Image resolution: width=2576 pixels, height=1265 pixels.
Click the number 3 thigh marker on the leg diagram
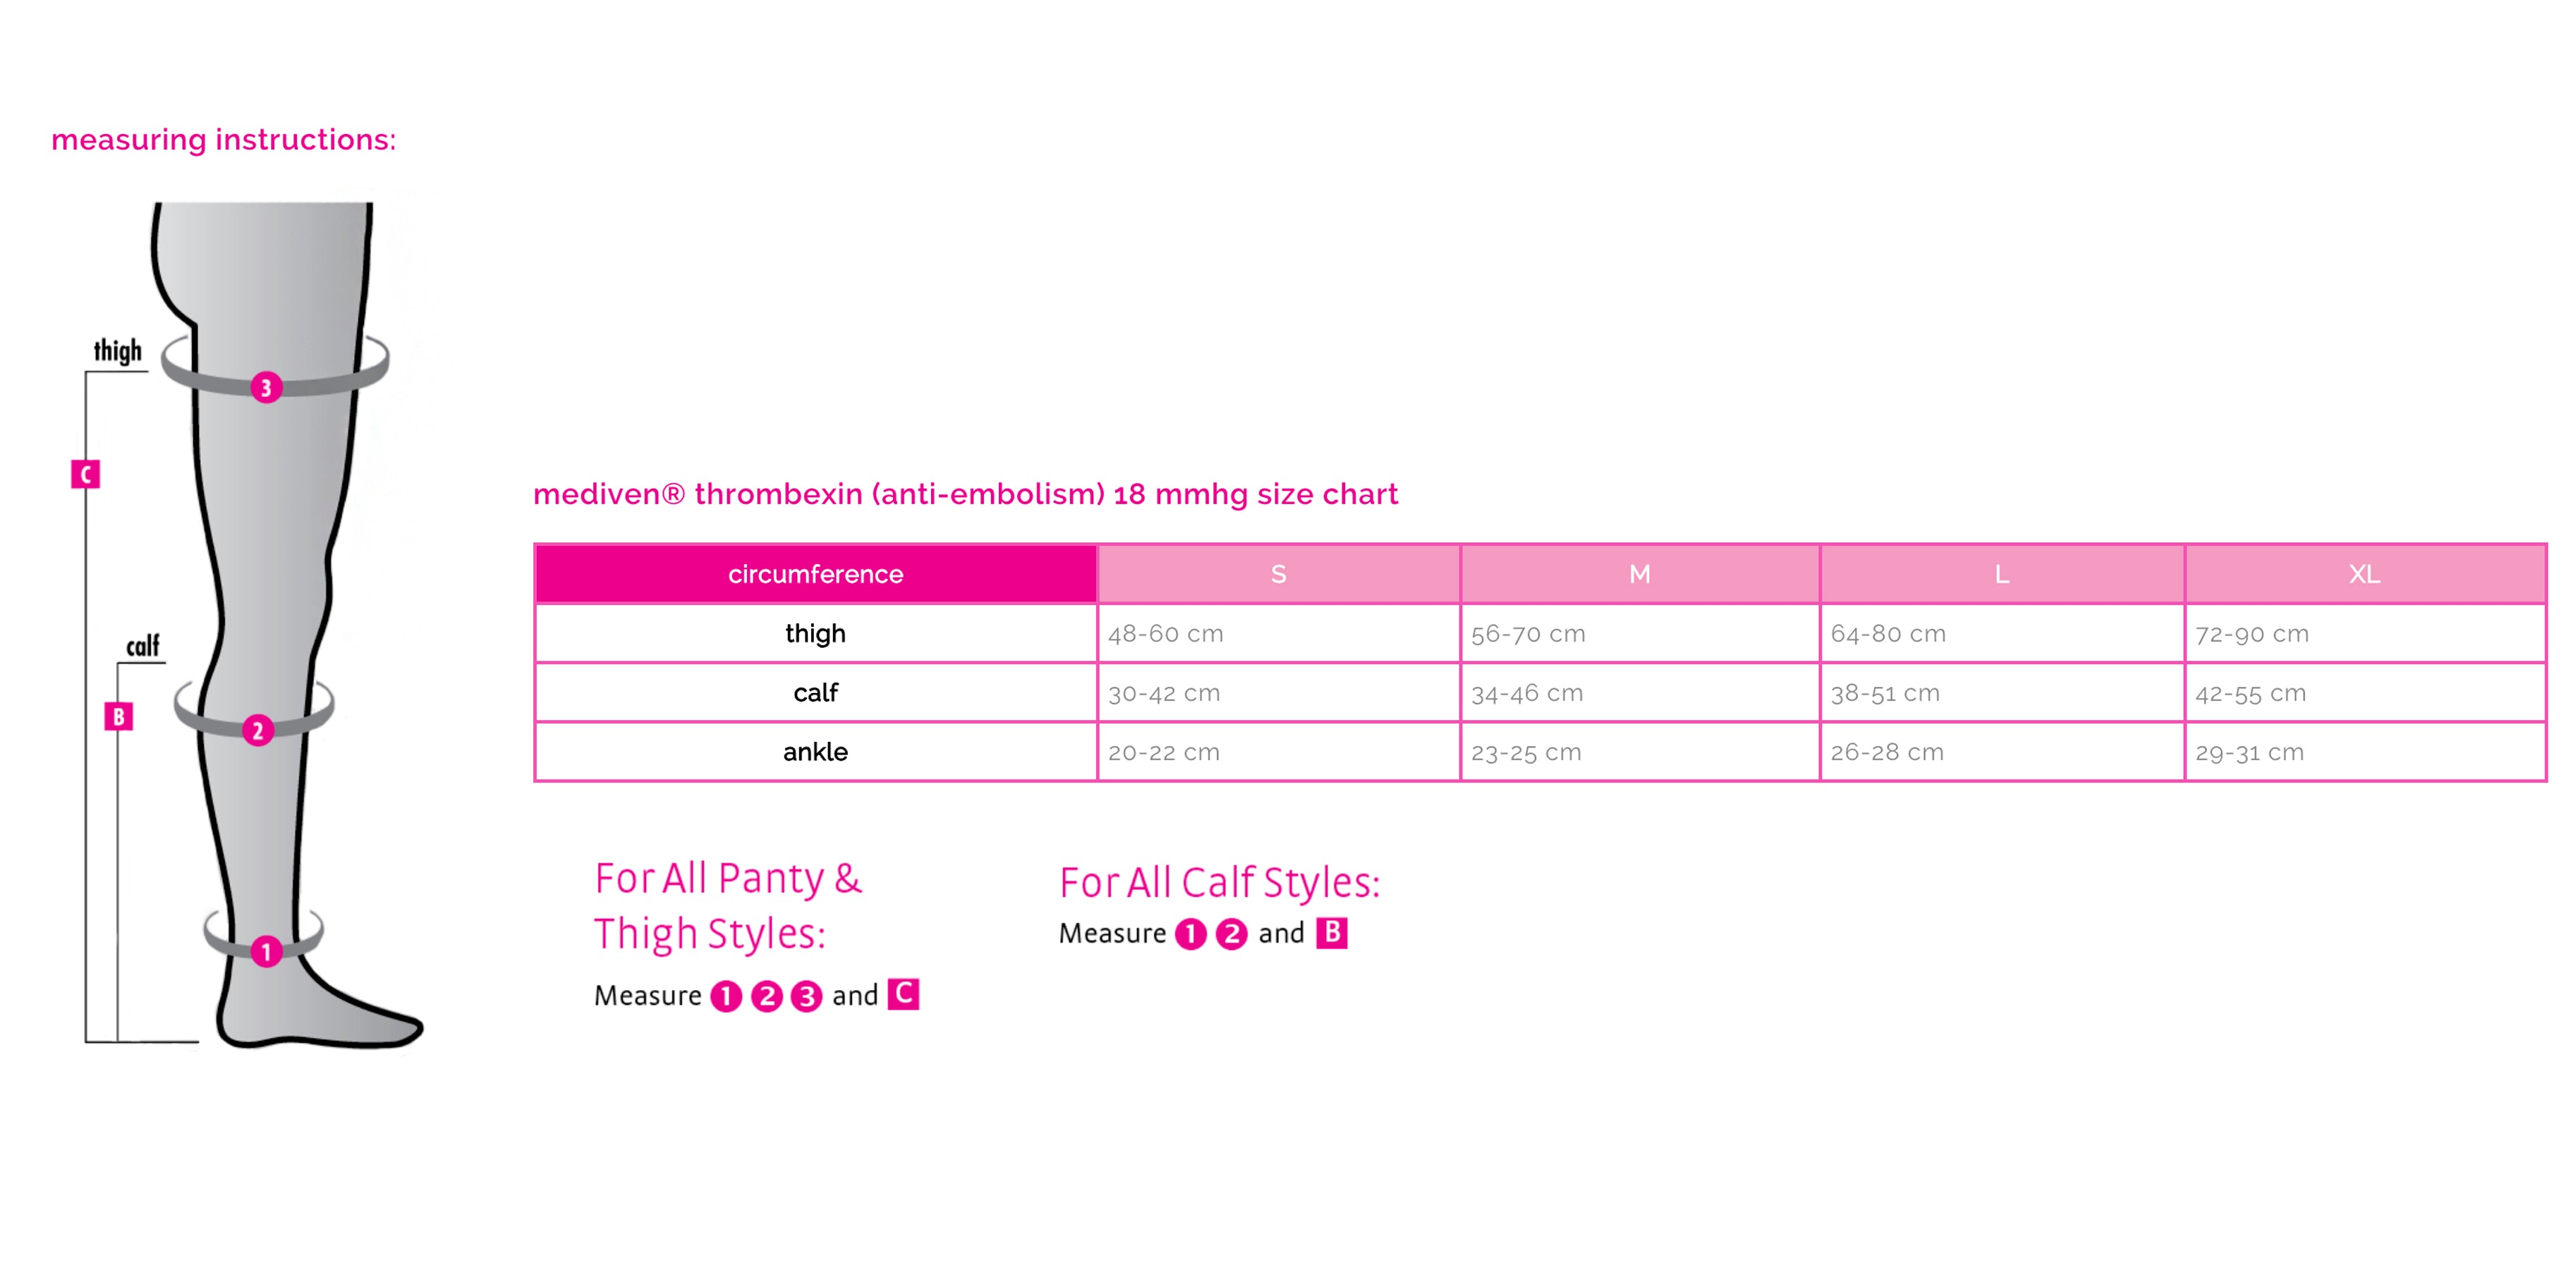pos(266,387)
